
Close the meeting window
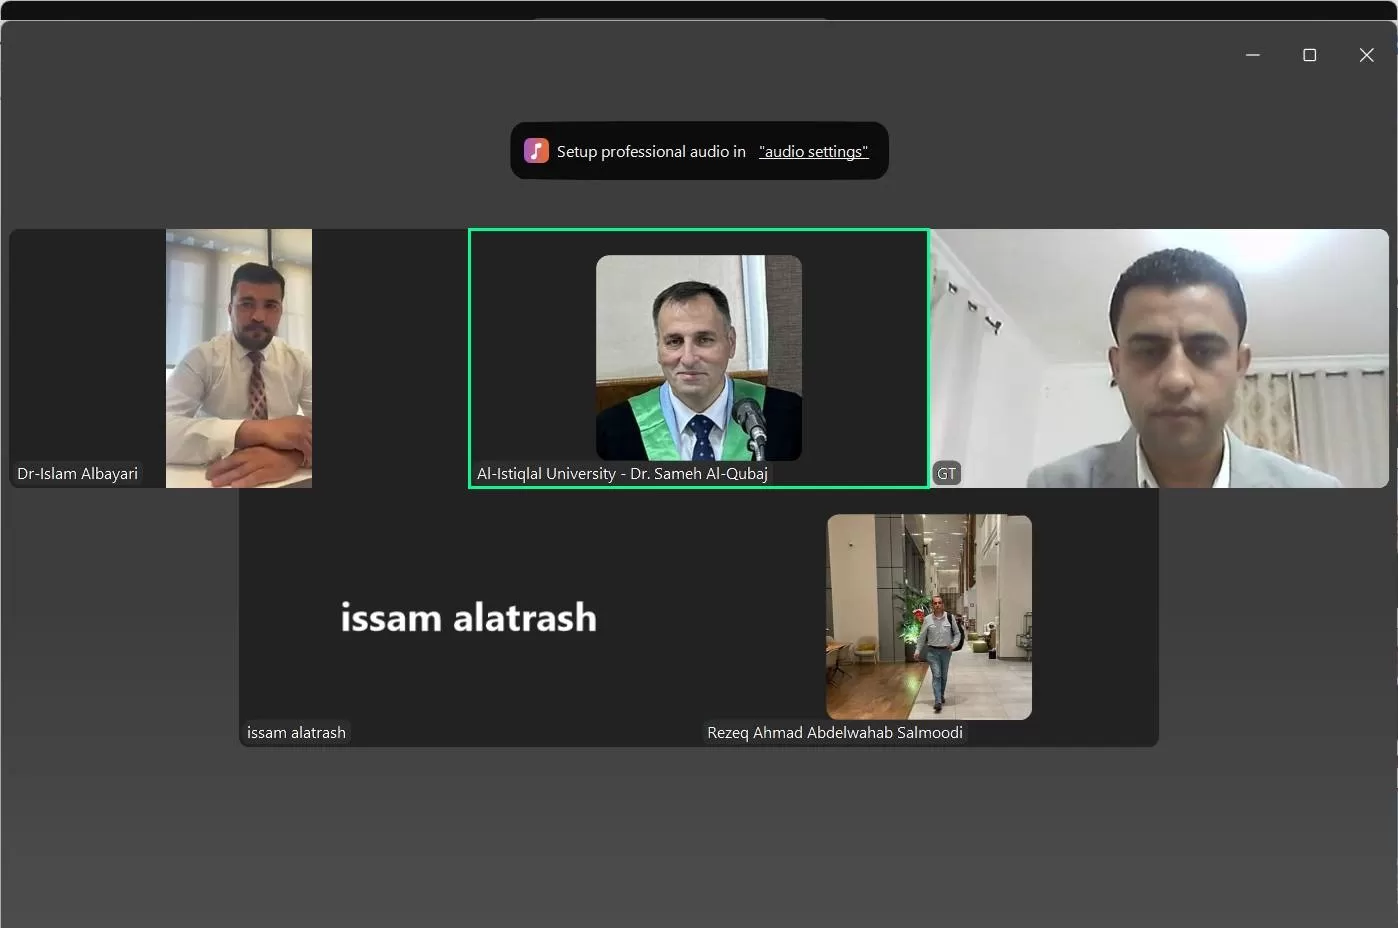click(x=1366, y=55)
